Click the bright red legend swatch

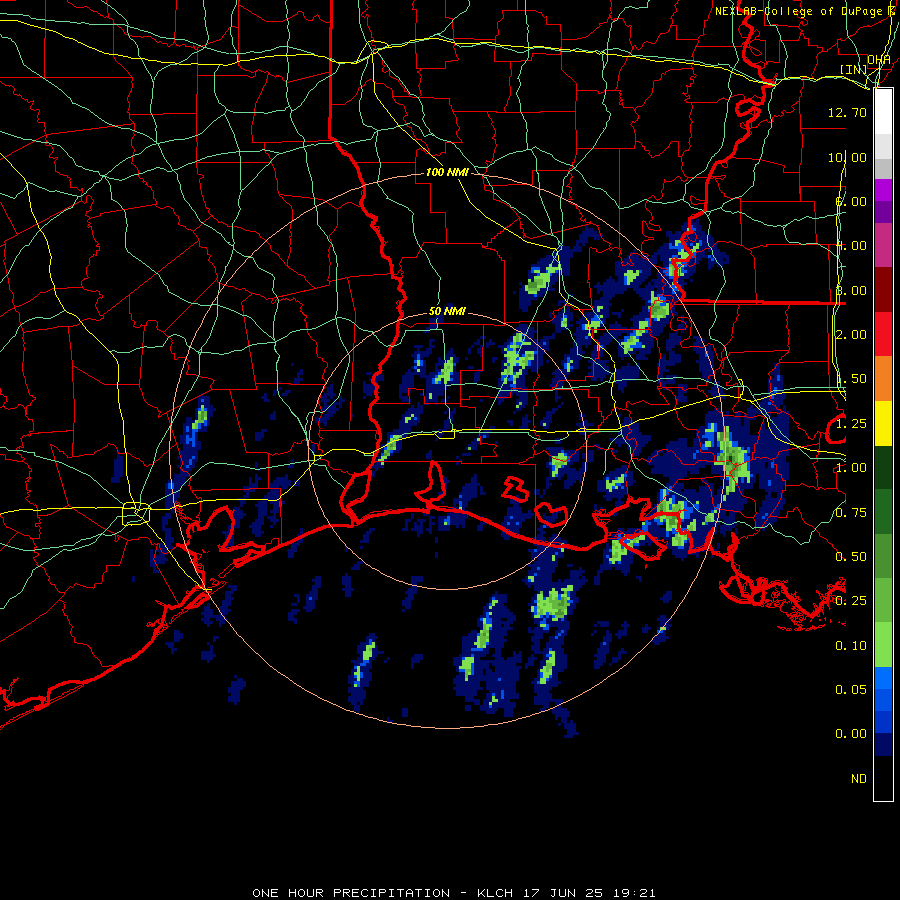pyautogui.click(x=883, y=334)
